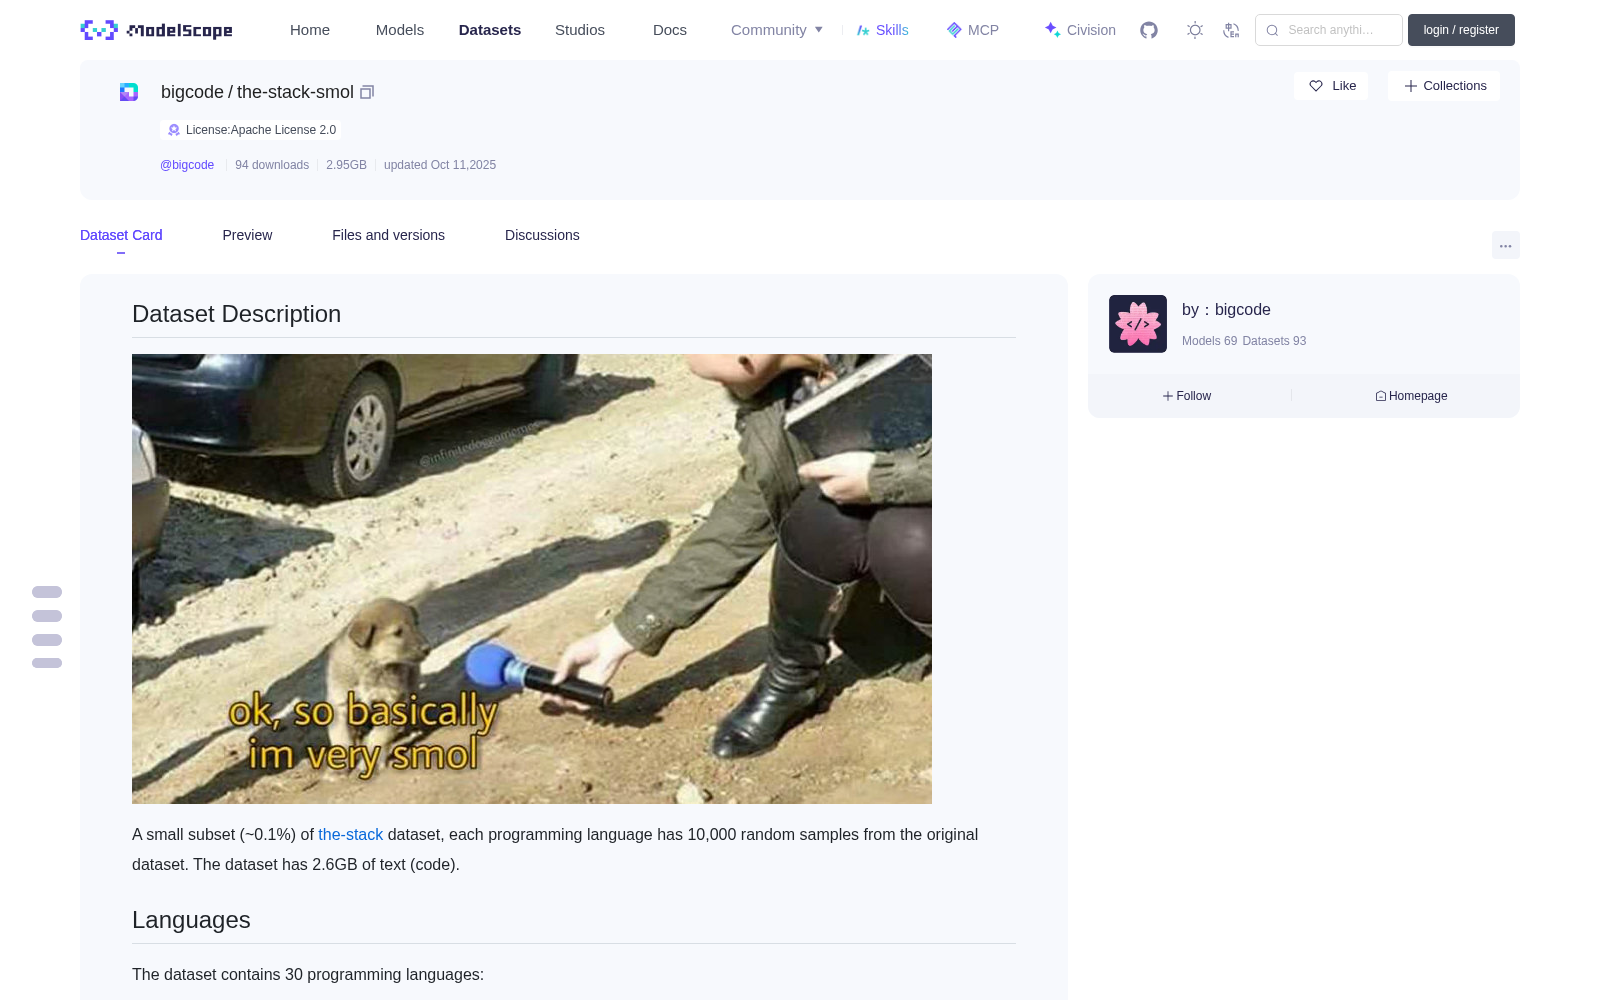Go to the Models page
The height and width of the screenshot is (1000, 1600).
click(400, 30)
